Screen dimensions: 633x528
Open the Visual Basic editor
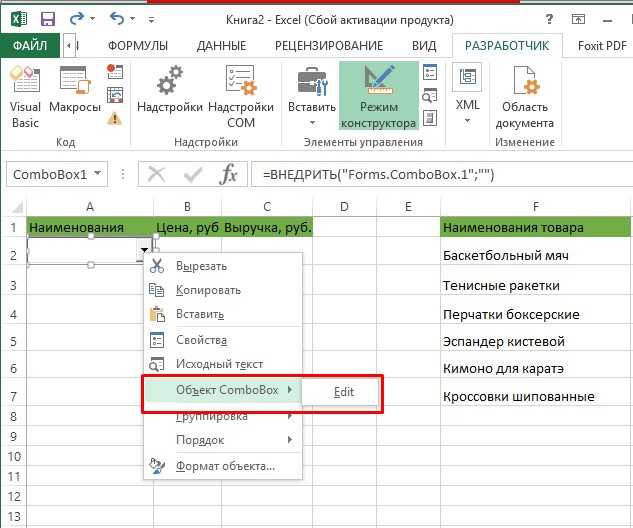click(x=25, y=97)
